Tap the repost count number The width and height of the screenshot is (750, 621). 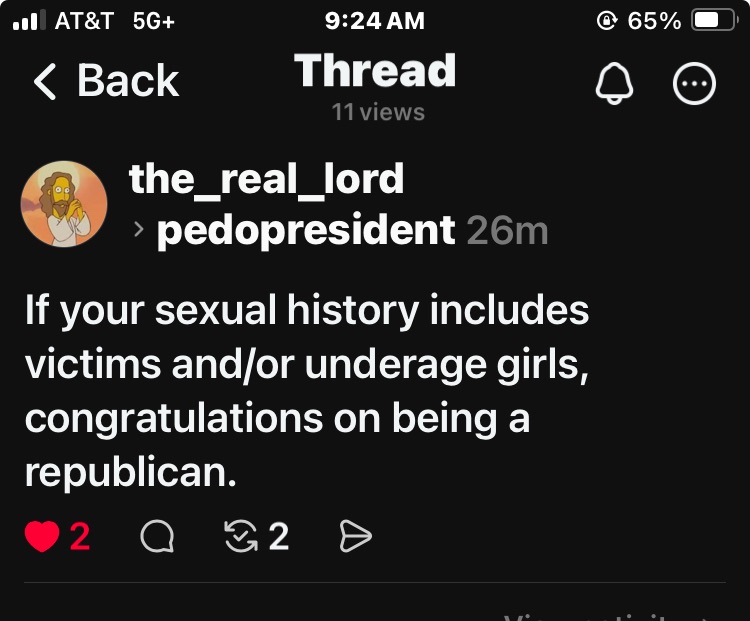click(279, 537)
